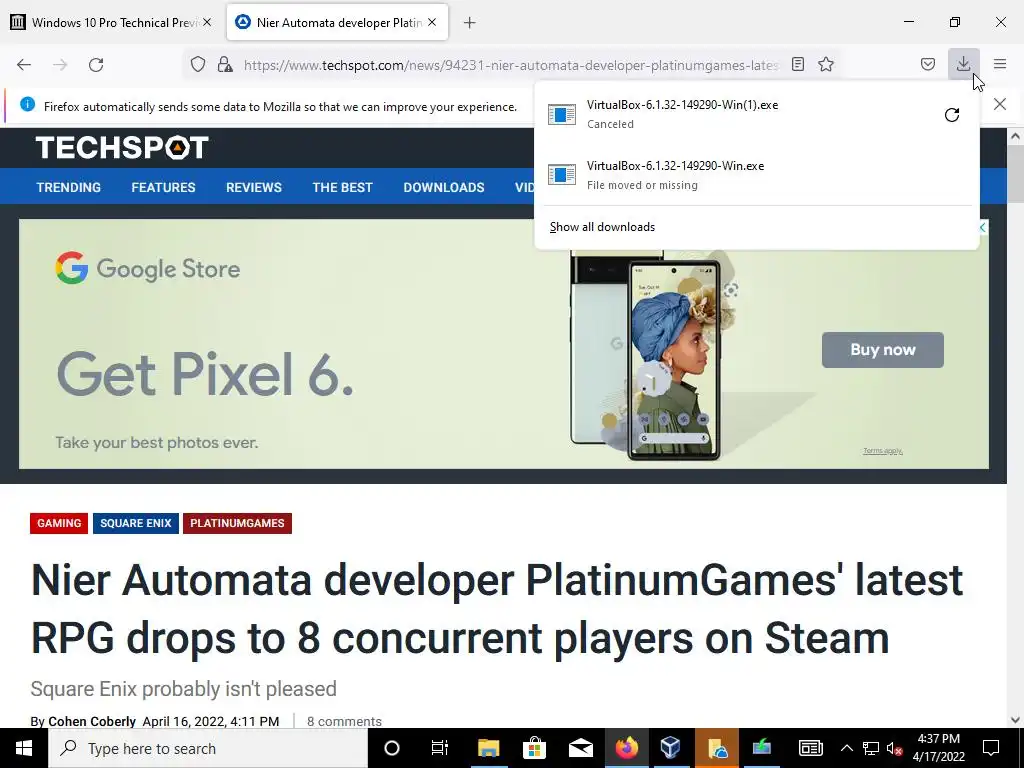1024x768 pixels.
Task: Click the Terms apply link in ad
Action: 882,451
